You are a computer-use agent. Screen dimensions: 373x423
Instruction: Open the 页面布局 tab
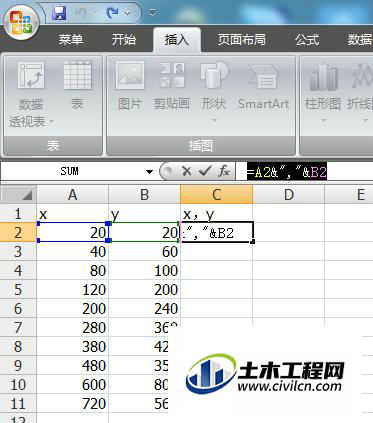[242, 40]
